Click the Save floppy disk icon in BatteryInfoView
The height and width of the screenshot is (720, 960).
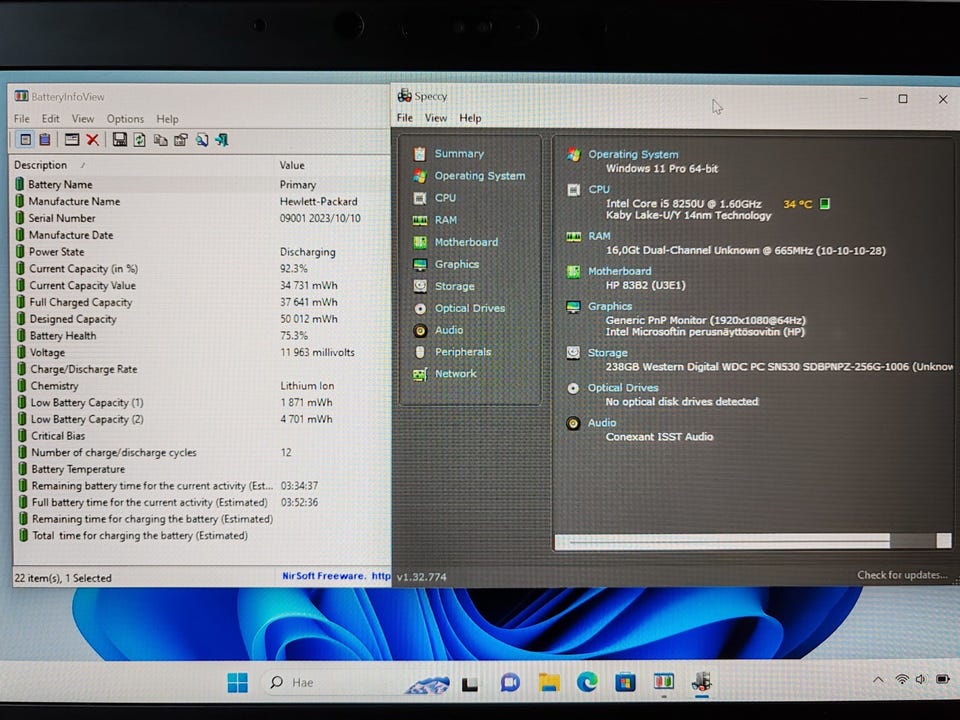tap(120, 140)
